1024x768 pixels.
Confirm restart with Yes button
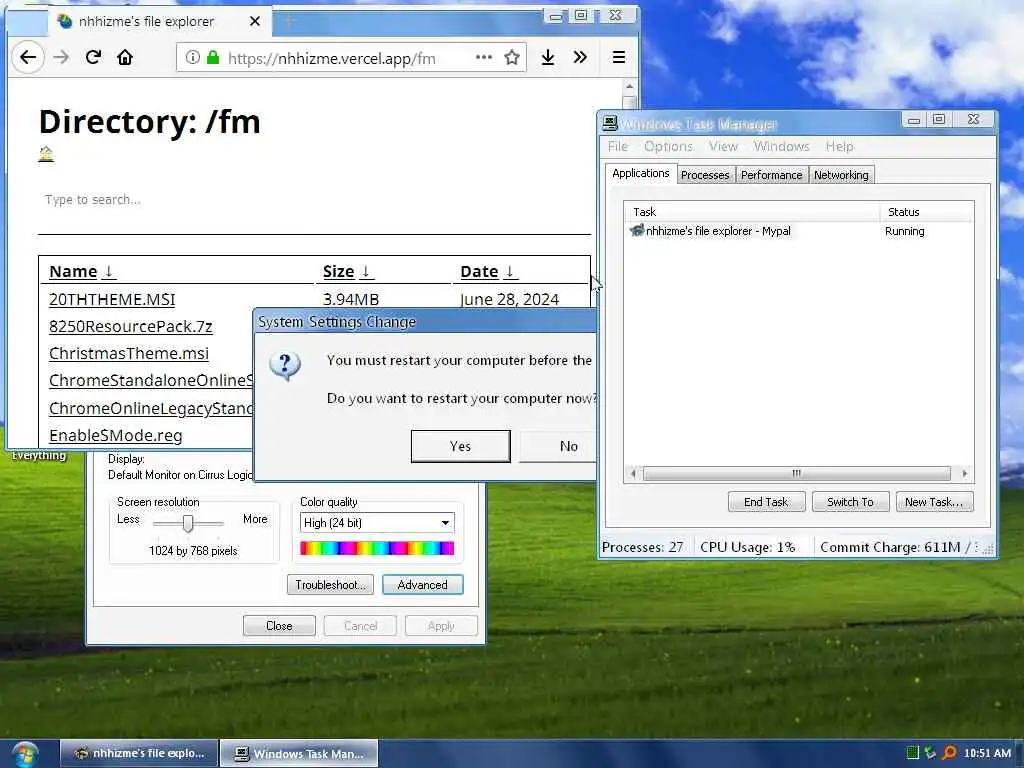[x=460, y=446]
